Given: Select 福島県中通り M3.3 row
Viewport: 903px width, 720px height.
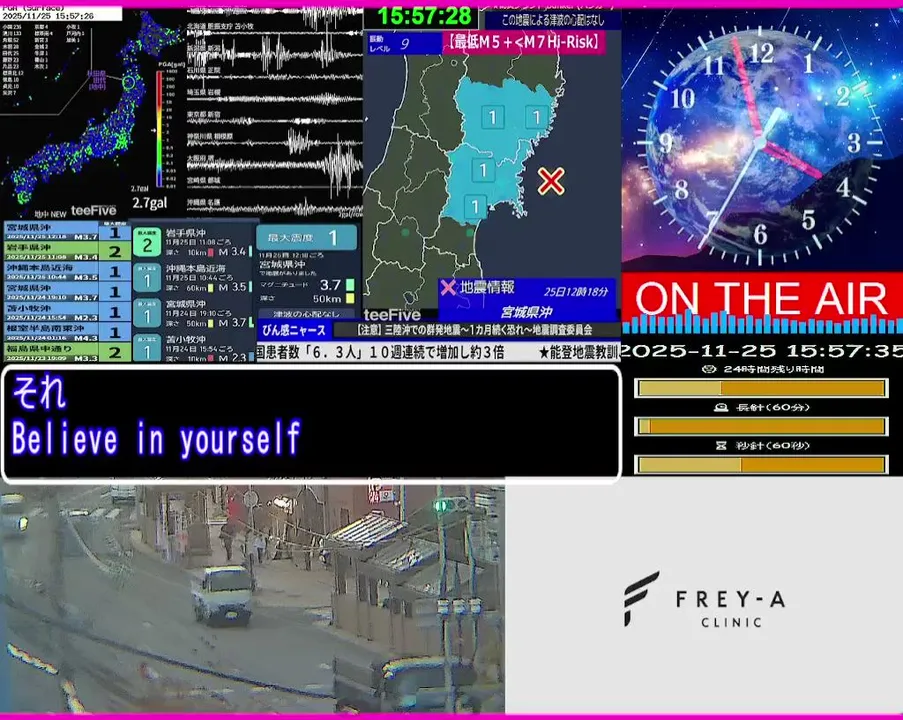Looking at the screenshot, I should (67, 352).
